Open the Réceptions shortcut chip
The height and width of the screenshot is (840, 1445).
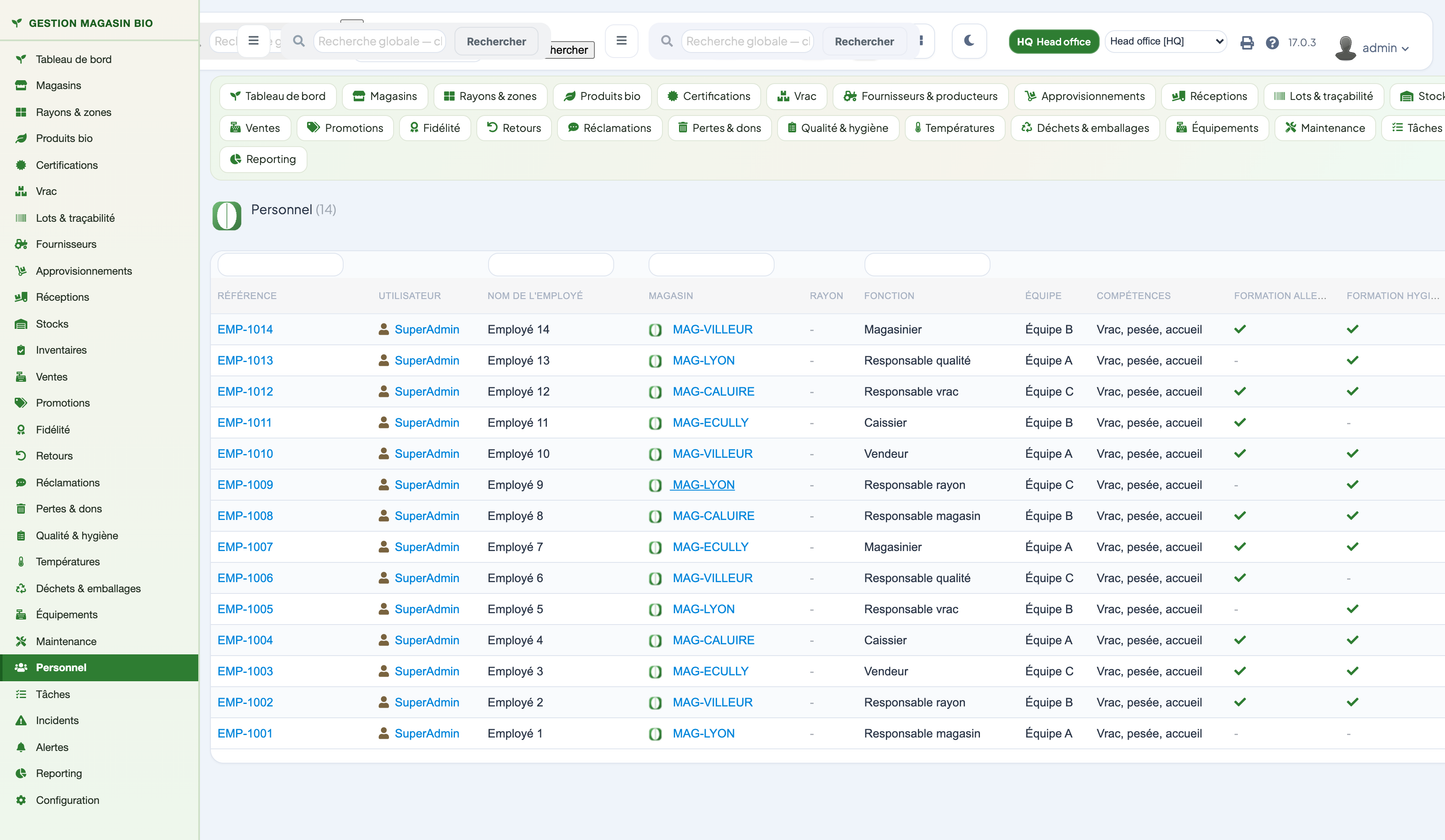click(x=1210, y=96)
